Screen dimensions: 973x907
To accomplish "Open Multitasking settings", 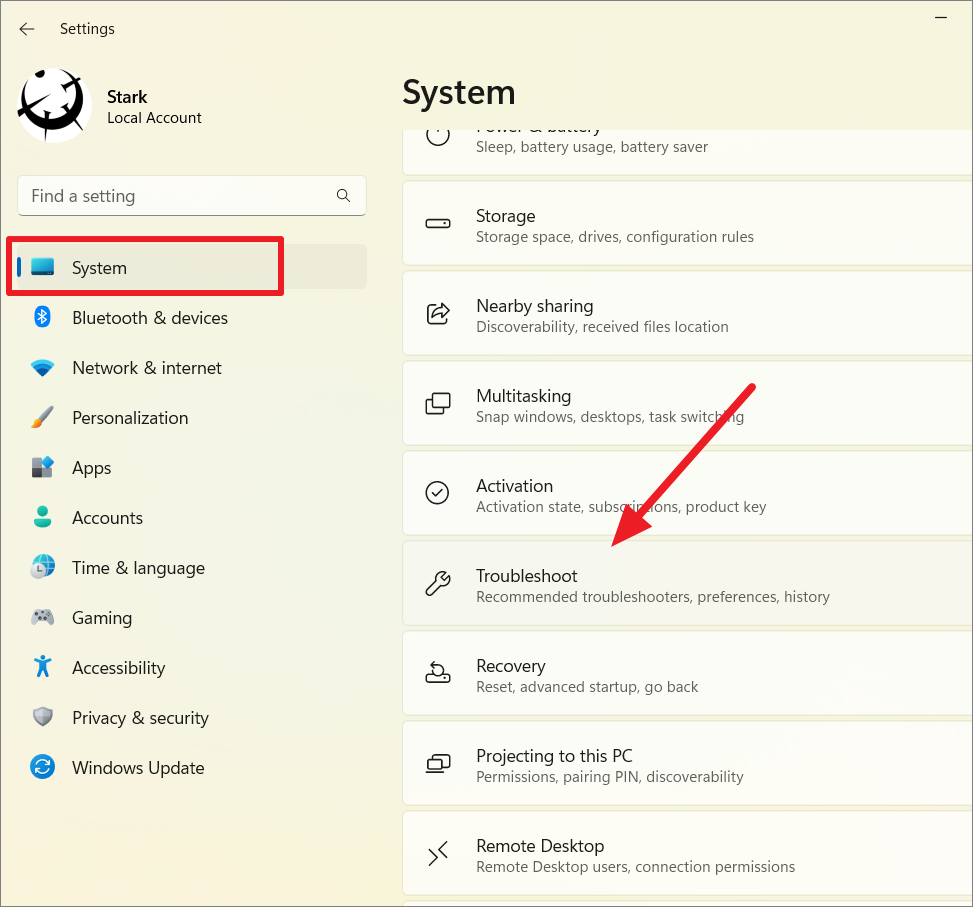I will [688, 404].
